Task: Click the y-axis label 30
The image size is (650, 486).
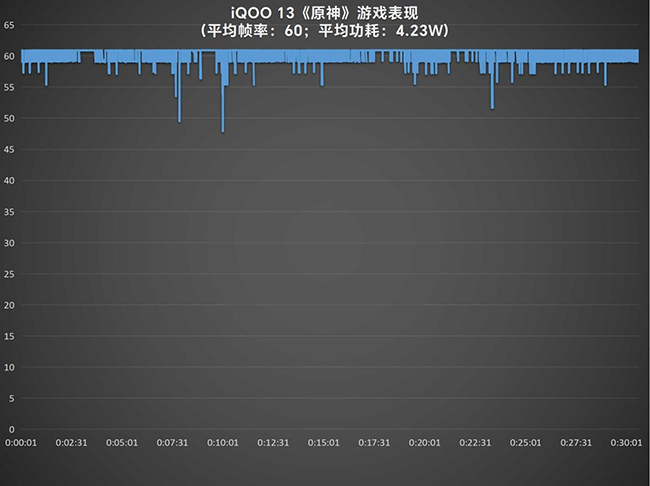Action: [x=9, y=243]
